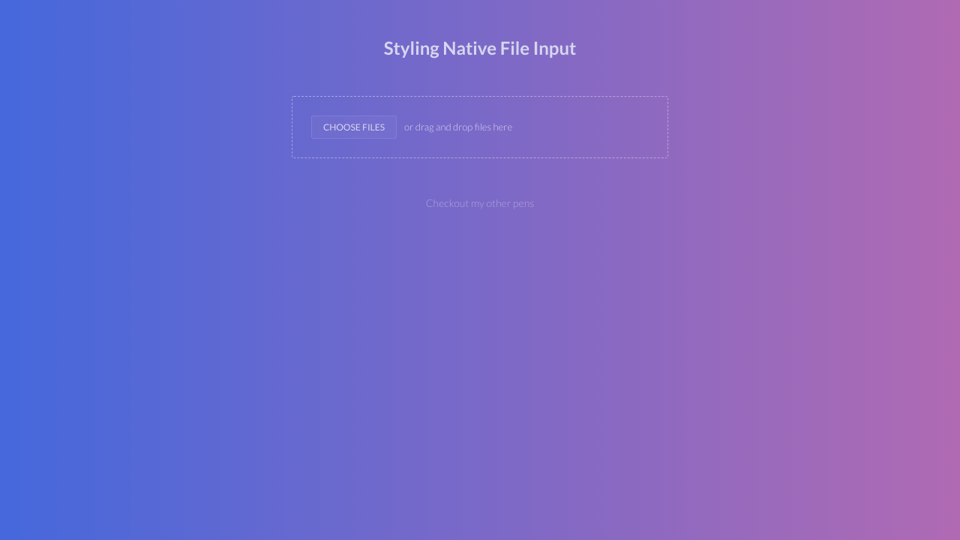Click the CHOOSE FILES button
Image resolution: width=960 pixels, height=540 pixels.
click(353, 127)
